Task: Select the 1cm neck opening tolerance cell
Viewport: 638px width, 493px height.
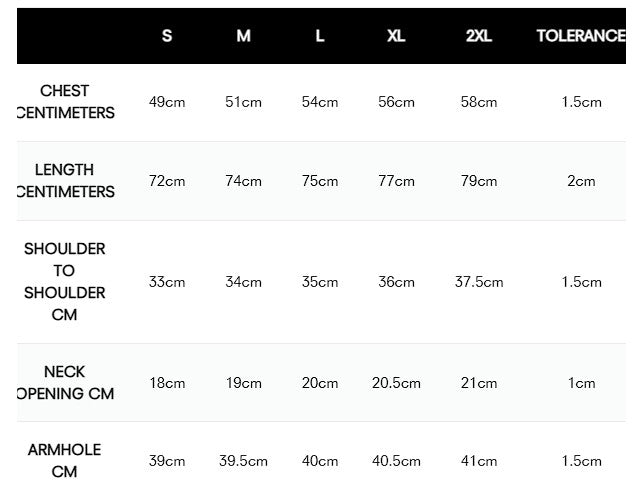Action: pyautogui.click(x=581, y=383)
